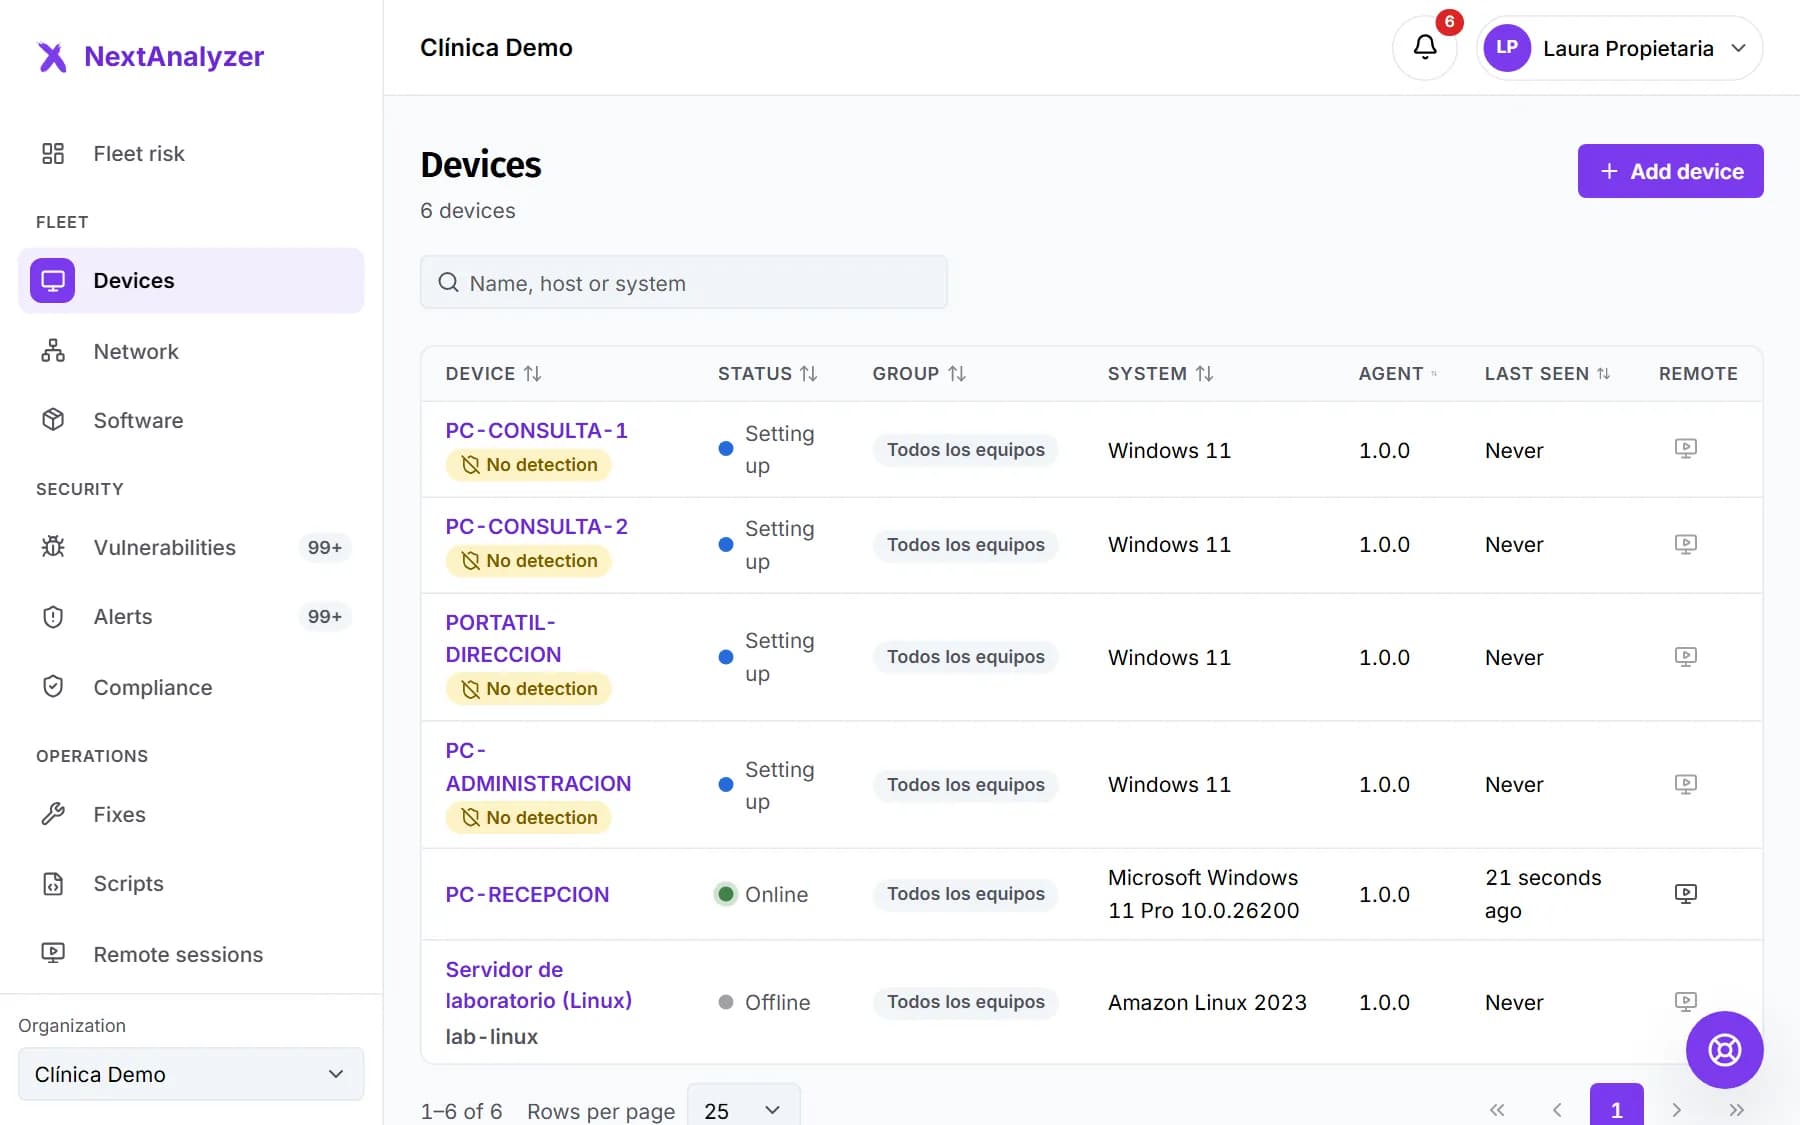Sort by Group column arrows
1800x1125 pixels.
[x=957, y=373]
